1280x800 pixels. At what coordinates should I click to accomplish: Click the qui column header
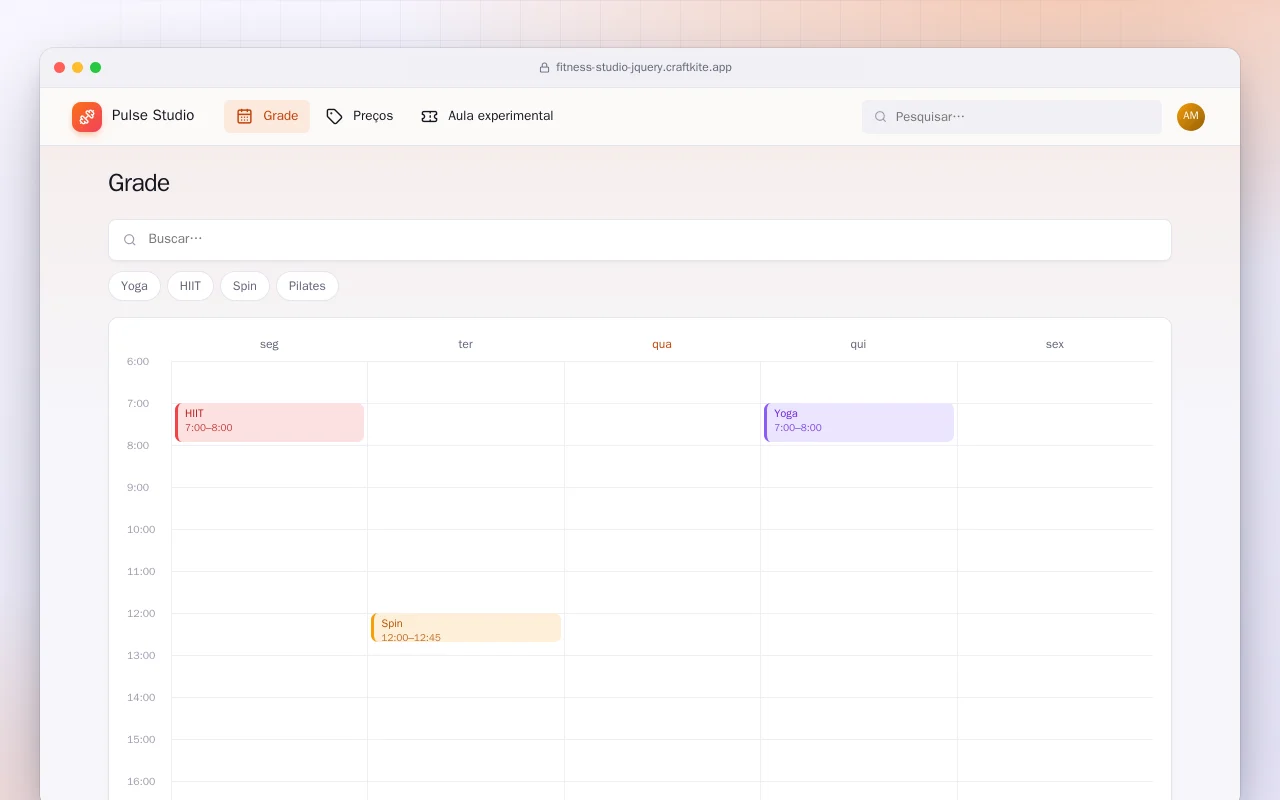coord(858,344)
